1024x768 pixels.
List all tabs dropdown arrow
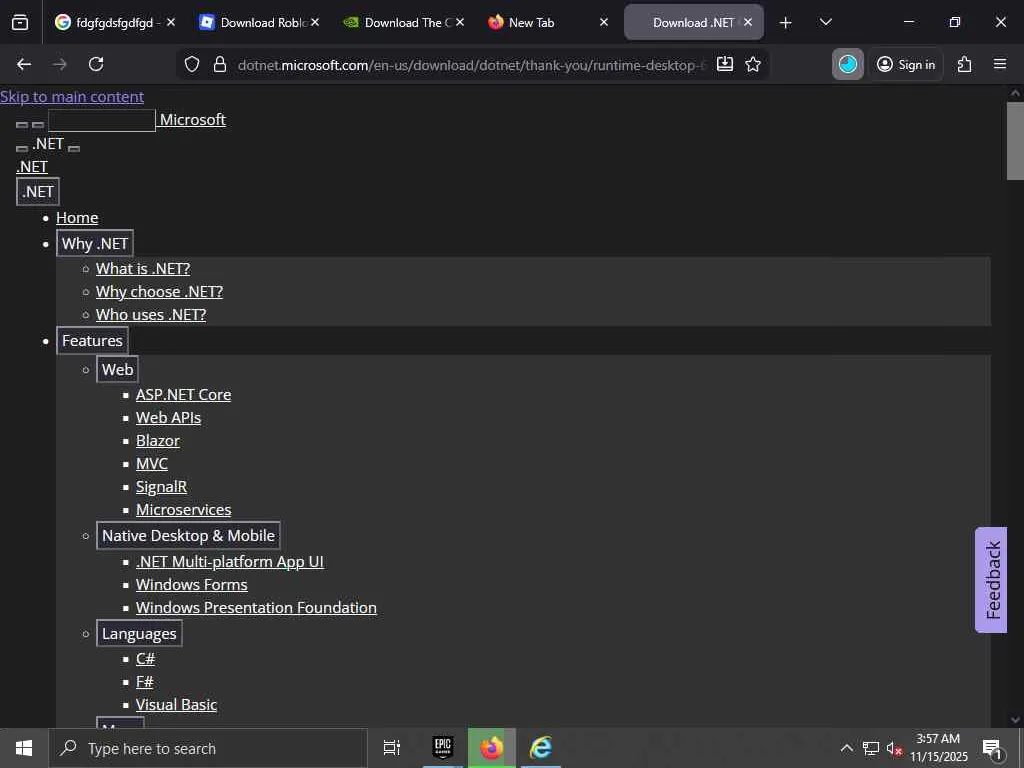pos(825,23)
